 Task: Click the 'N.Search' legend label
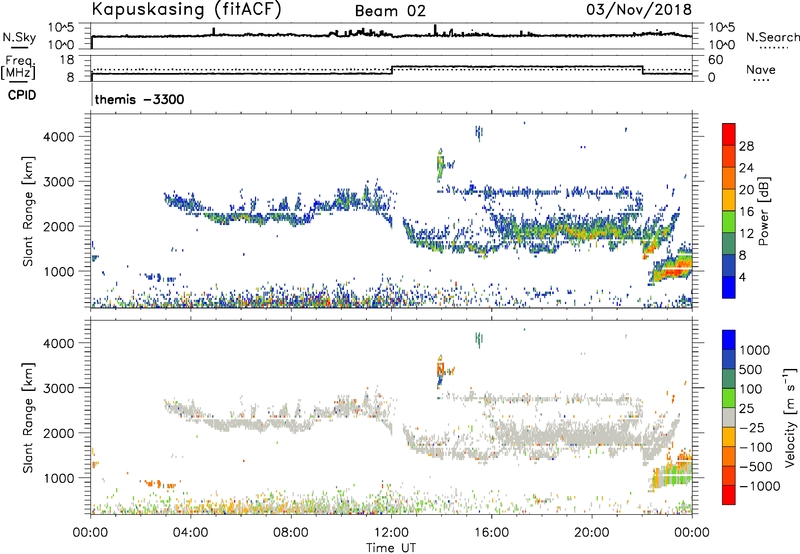point(772,37)
